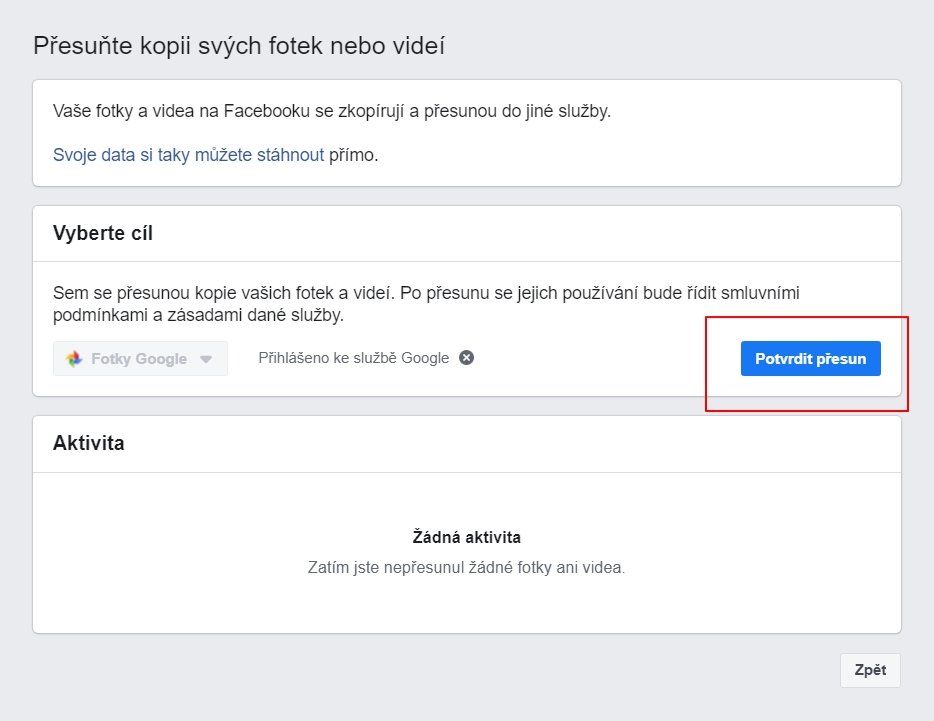934x721 pixels.
Task: Click the word videí in the page title
Action: pyautogui.click(x=420, y=45)
